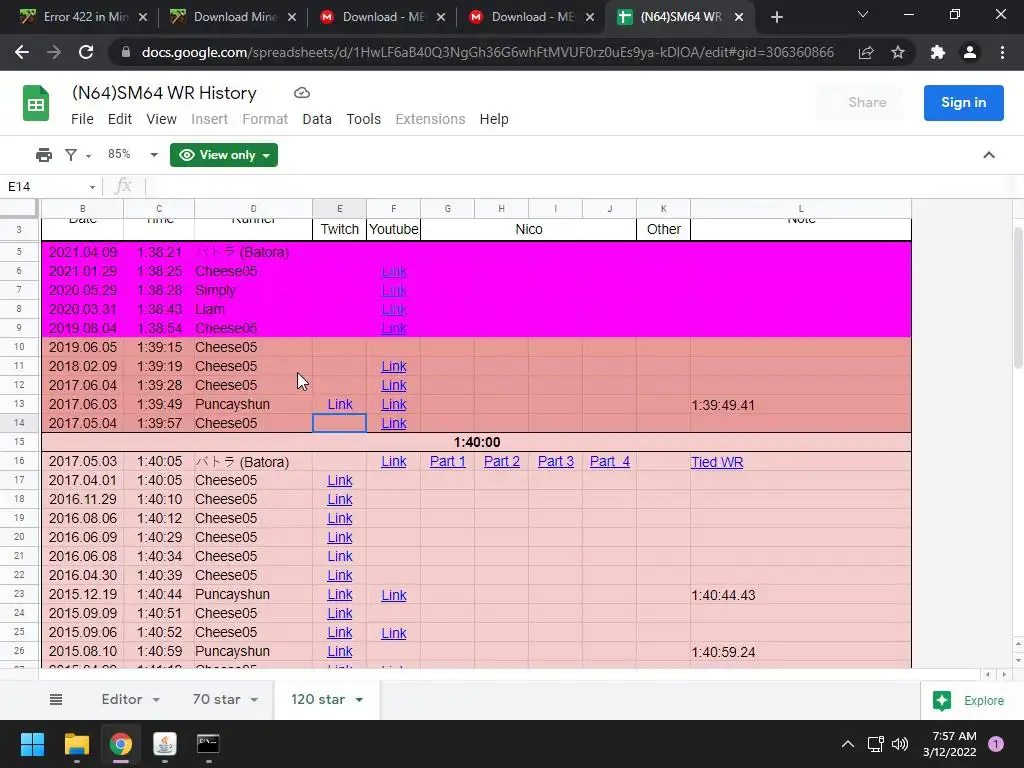The height and width of the screenshot is (768, 1024).
Task: Click Chrome icon in taskbar
Action: pyautogui.click(x=121, y=744)
